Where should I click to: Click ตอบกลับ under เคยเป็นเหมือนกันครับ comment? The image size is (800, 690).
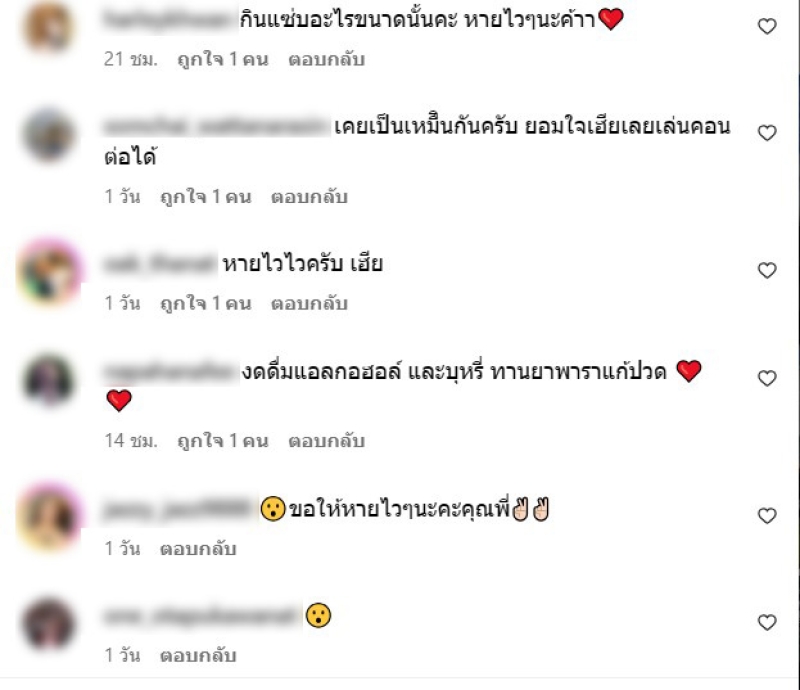309,196
